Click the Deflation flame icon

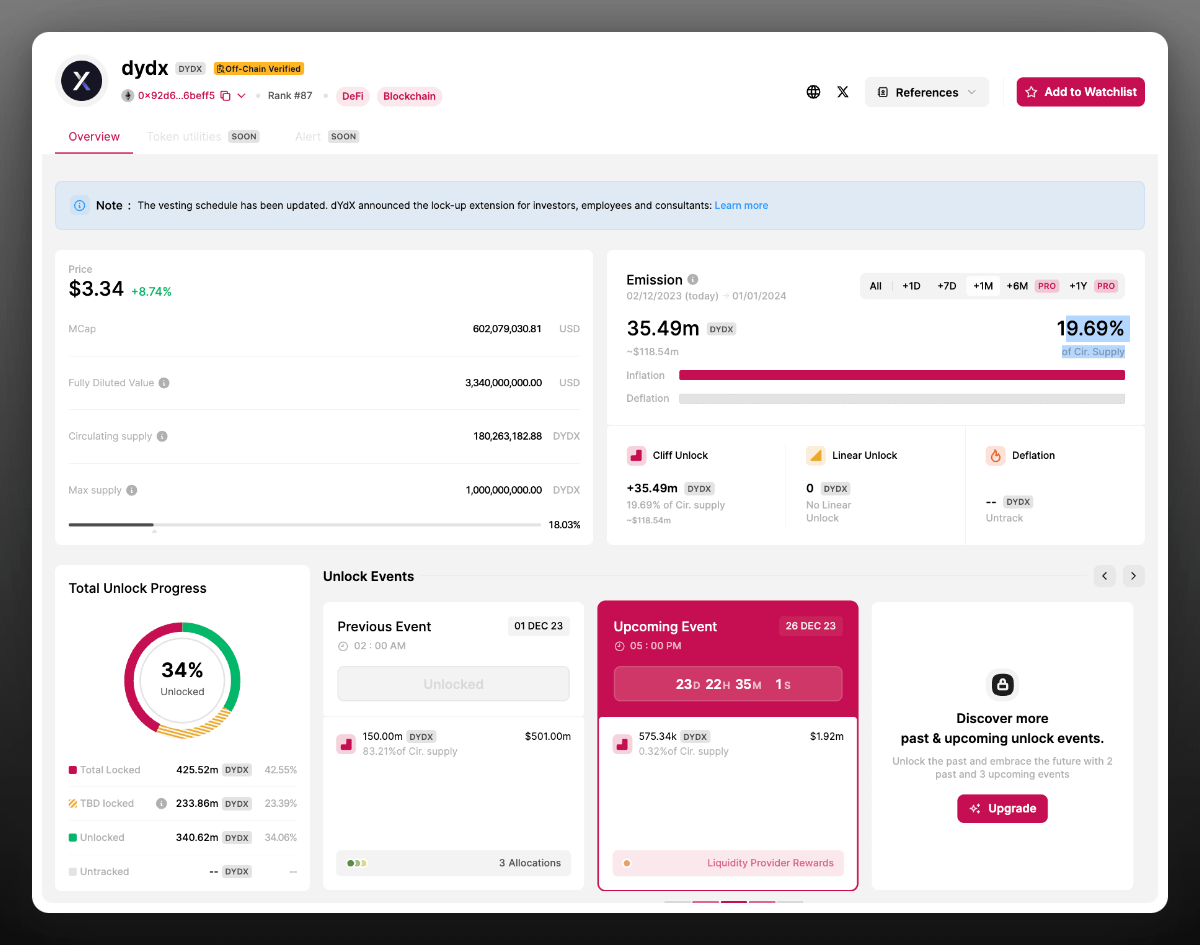click(995, 456)
